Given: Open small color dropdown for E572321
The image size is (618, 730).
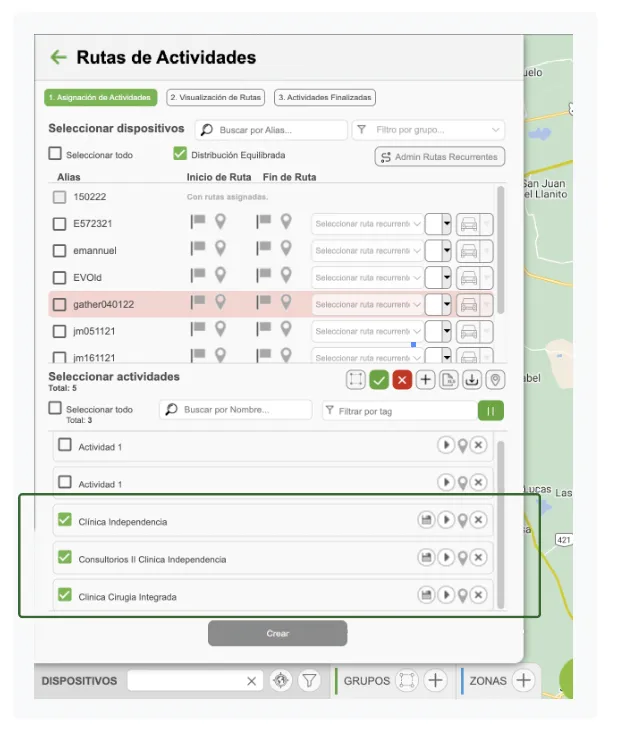Looking at the screenshot, I should [x=438, y=224].
